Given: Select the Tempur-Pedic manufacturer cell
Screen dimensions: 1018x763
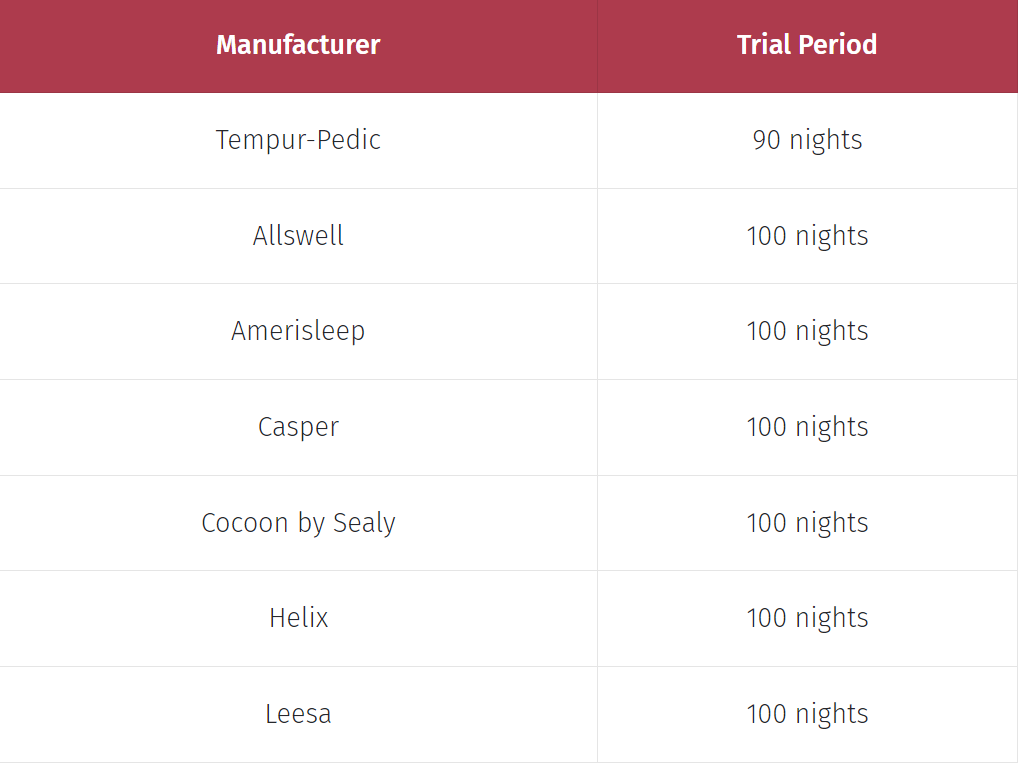Looking at the screenshot, I should pos(298,140).
